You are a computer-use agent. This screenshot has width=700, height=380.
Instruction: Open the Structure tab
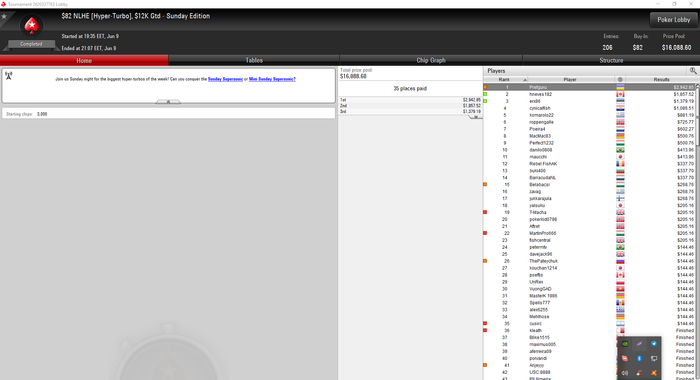pyautogui.click(x=611, y=60)
